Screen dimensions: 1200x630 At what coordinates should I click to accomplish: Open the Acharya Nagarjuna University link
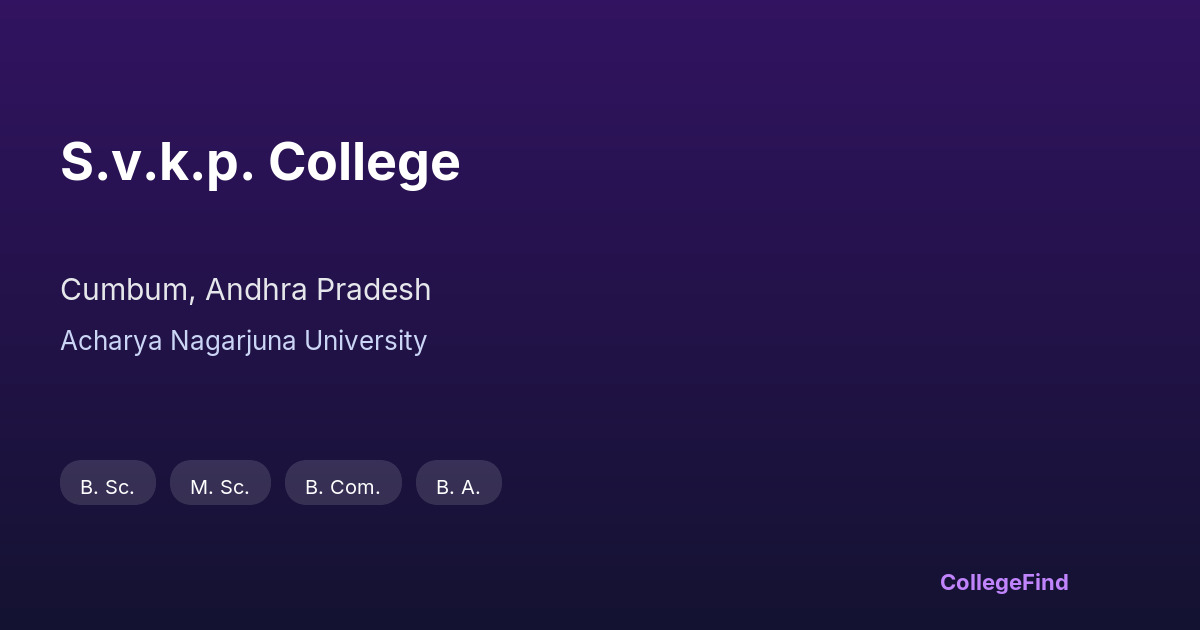(243, 341)
